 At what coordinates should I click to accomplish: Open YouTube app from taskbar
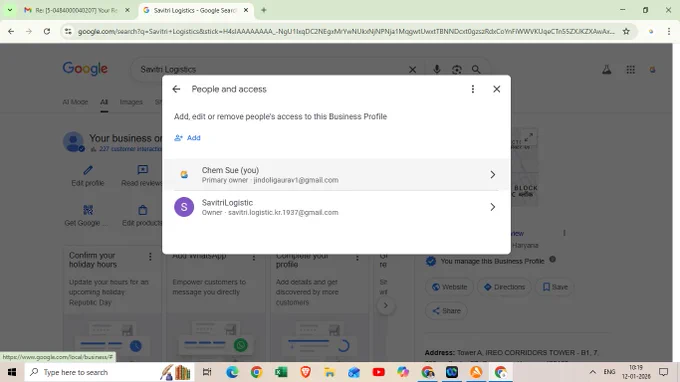[379, 372]
